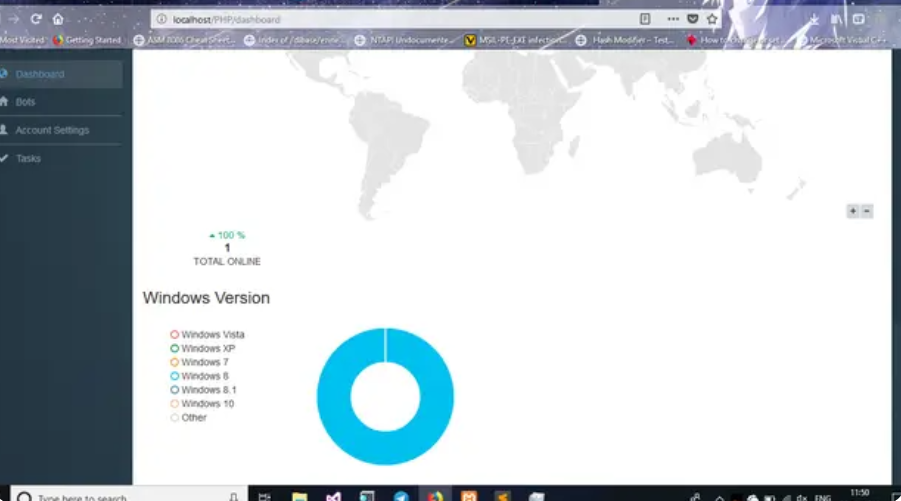Reload the page in browser
Viewport: 901px width, 501px height.
36,19
